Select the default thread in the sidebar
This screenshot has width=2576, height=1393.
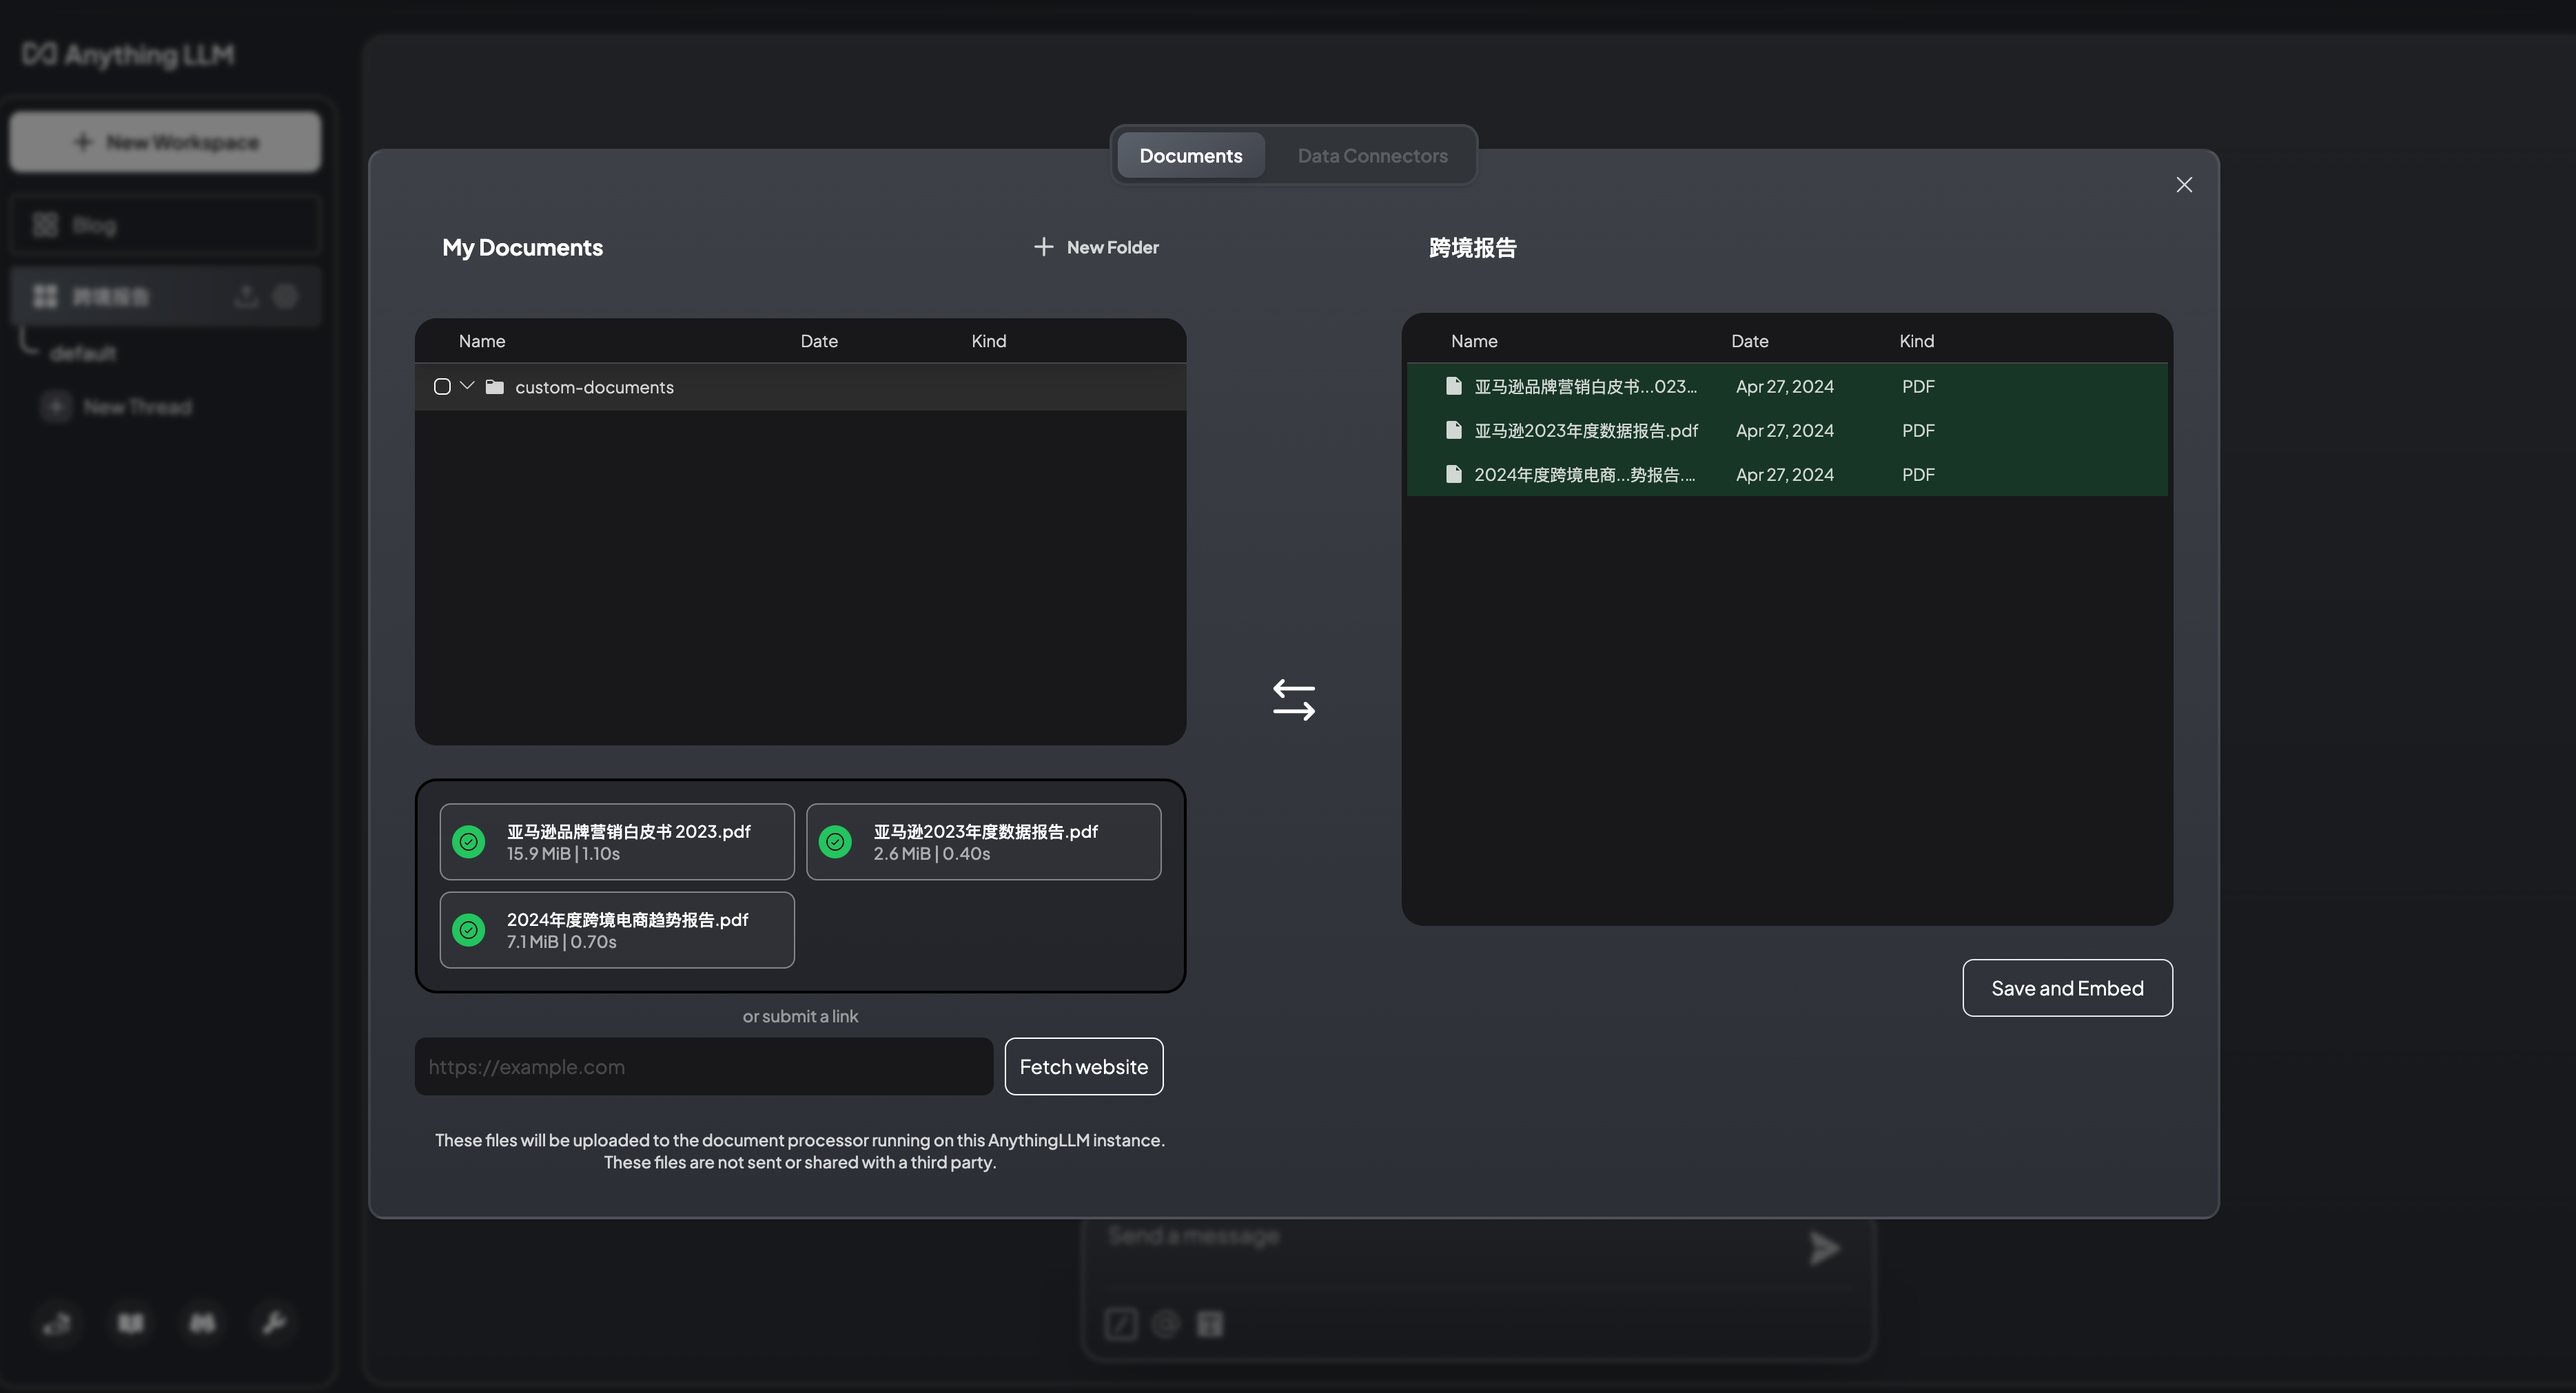click(x=84, y=353)
